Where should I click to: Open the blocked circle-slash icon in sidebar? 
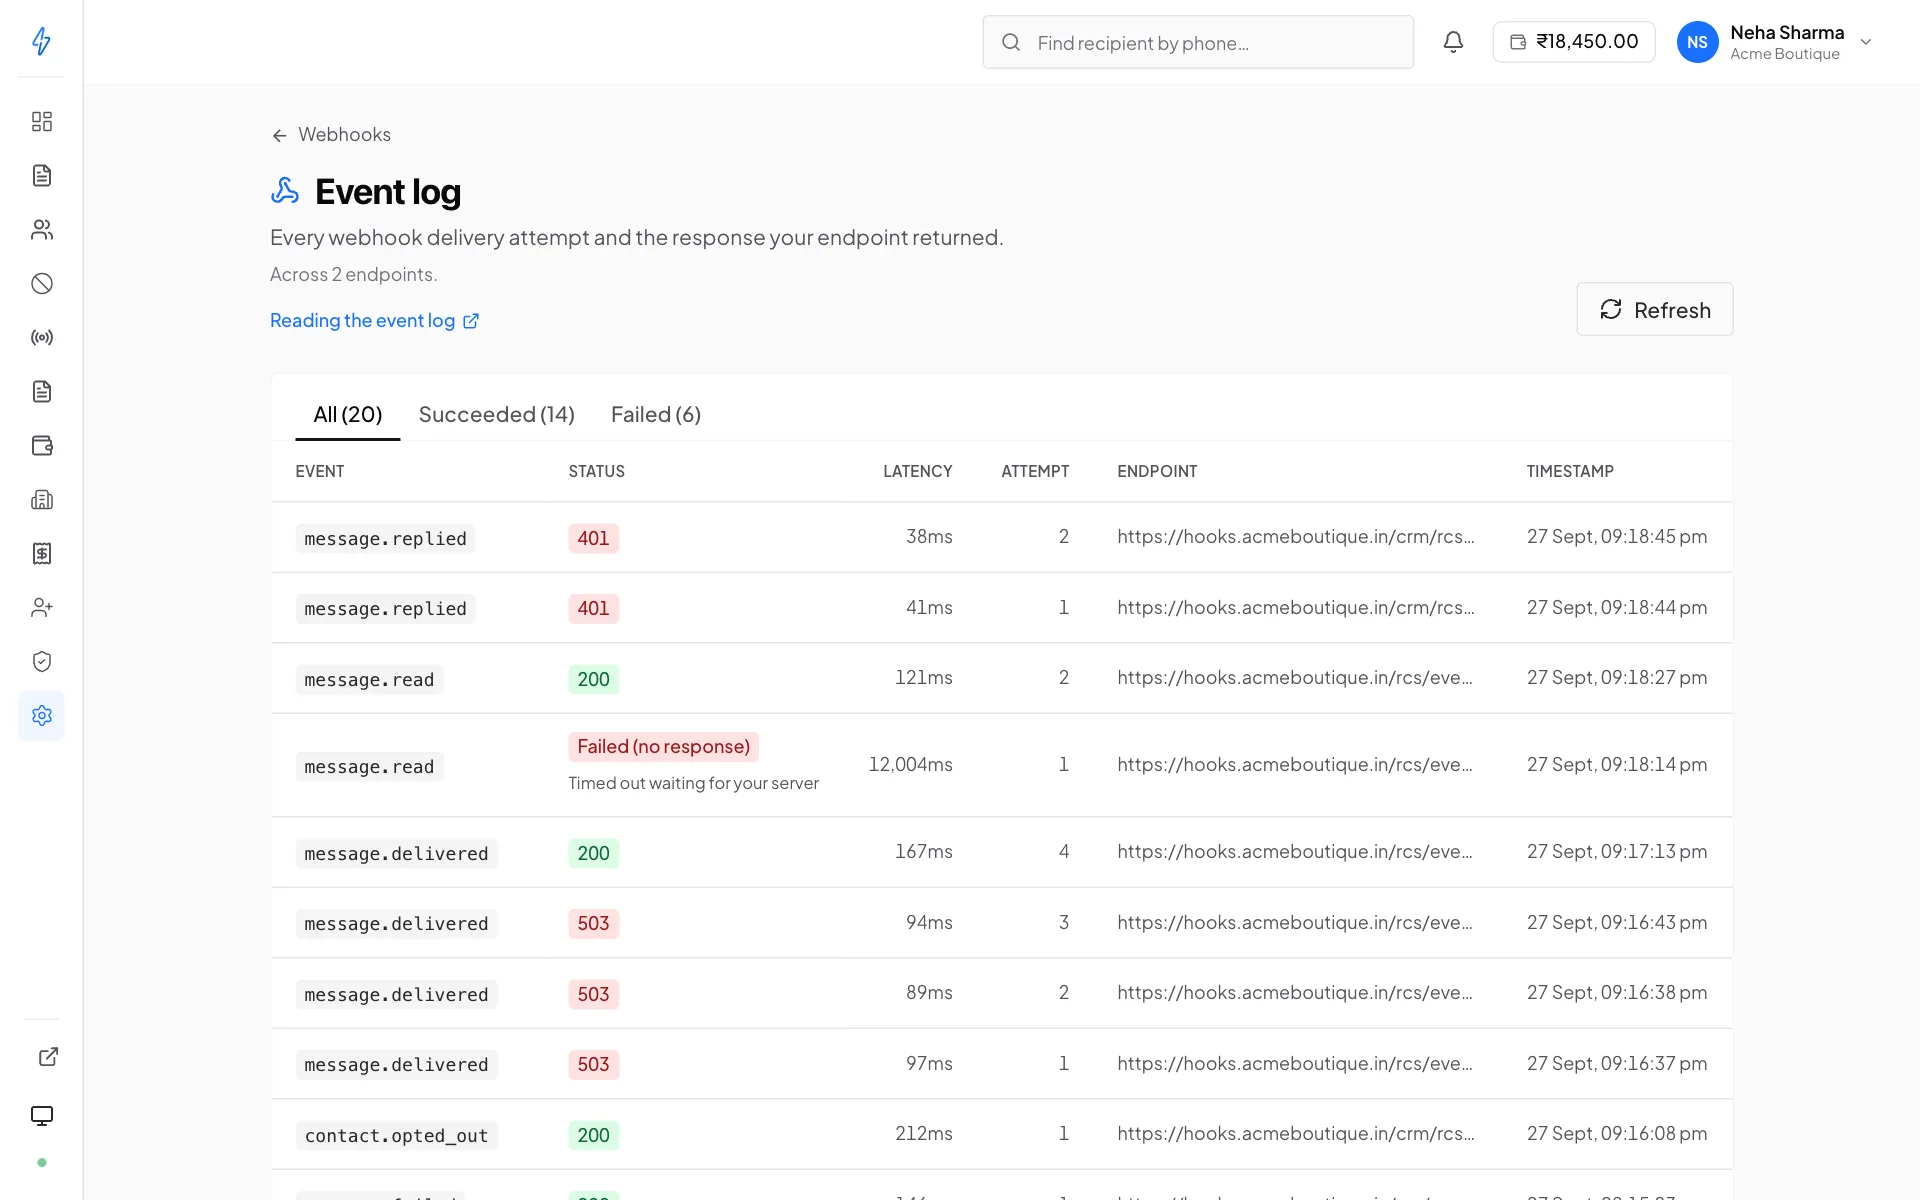click(x=41, y=283)
